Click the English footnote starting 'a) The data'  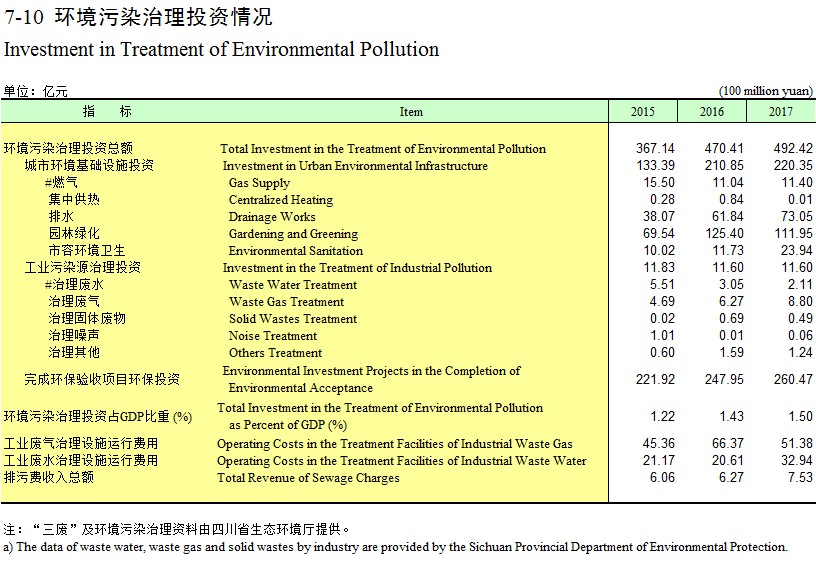396,547
